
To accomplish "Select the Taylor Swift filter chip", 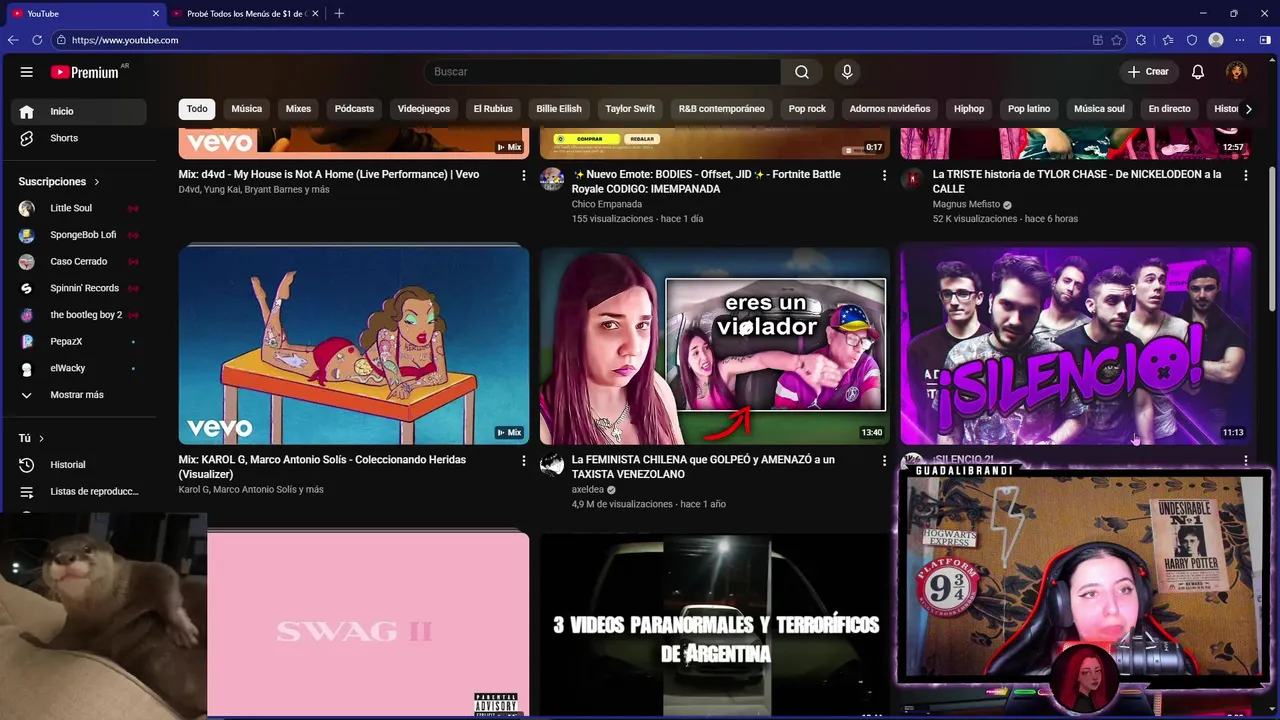I will (630, 109).
